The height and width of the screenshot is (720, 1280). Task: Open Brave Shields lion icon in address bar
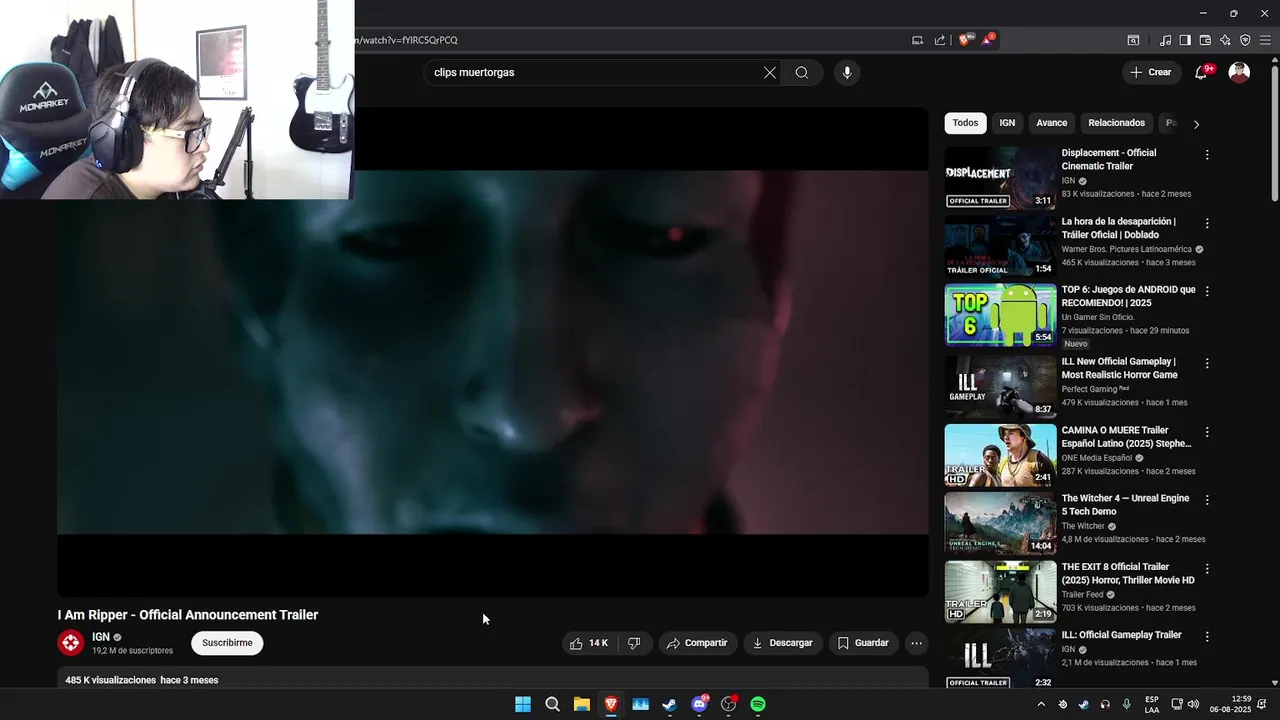[965, 40]
